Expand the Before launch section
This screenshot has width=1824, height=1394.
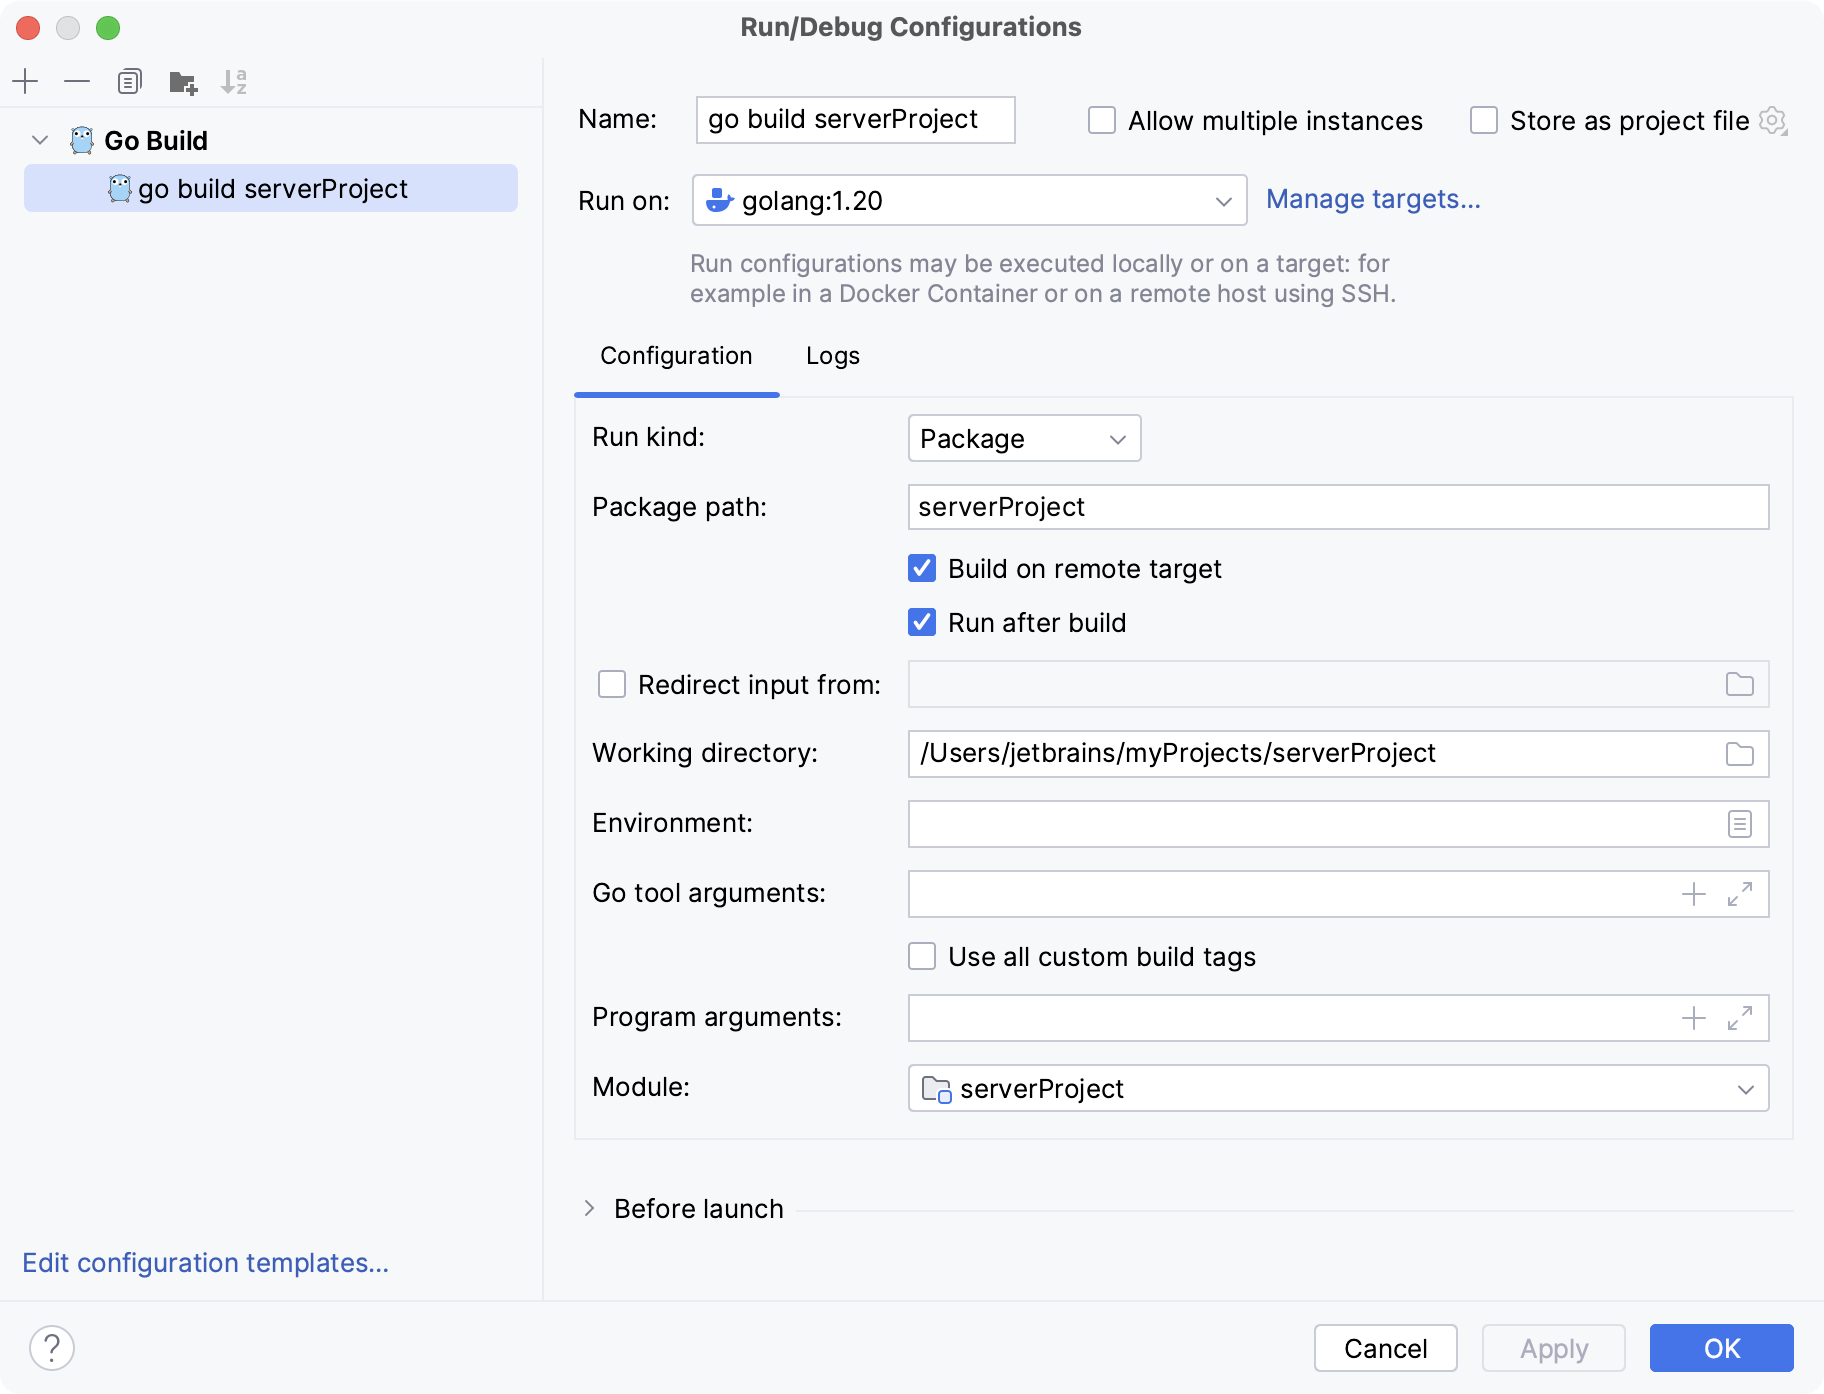point(590,1208)
